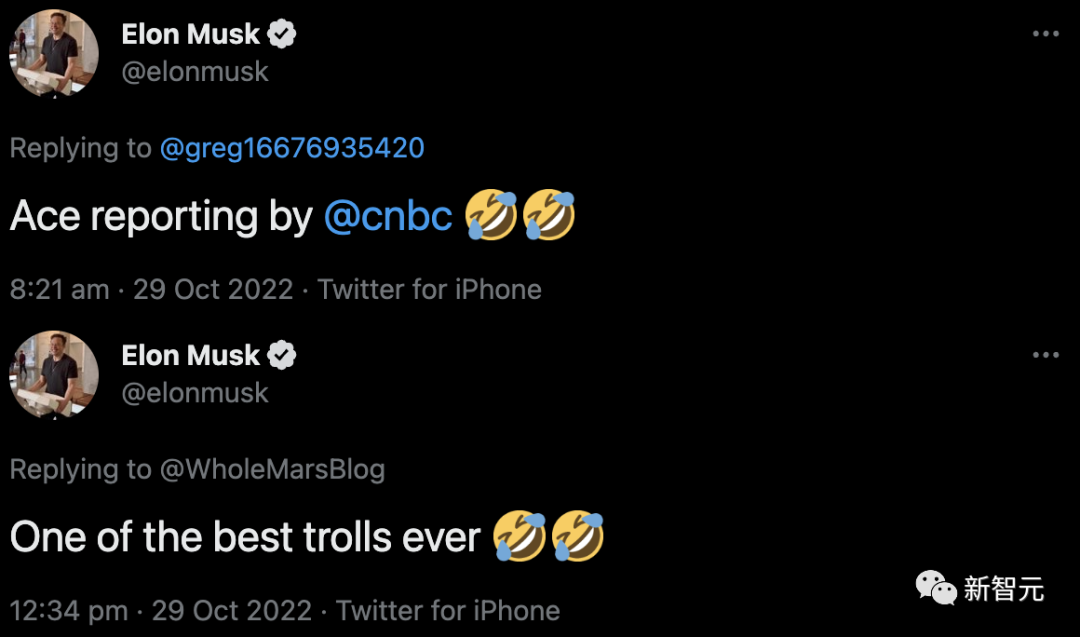Open the more options menu on the CNBC tweet
This screenshot has width=1080, height=637.
click(1045, 34)
